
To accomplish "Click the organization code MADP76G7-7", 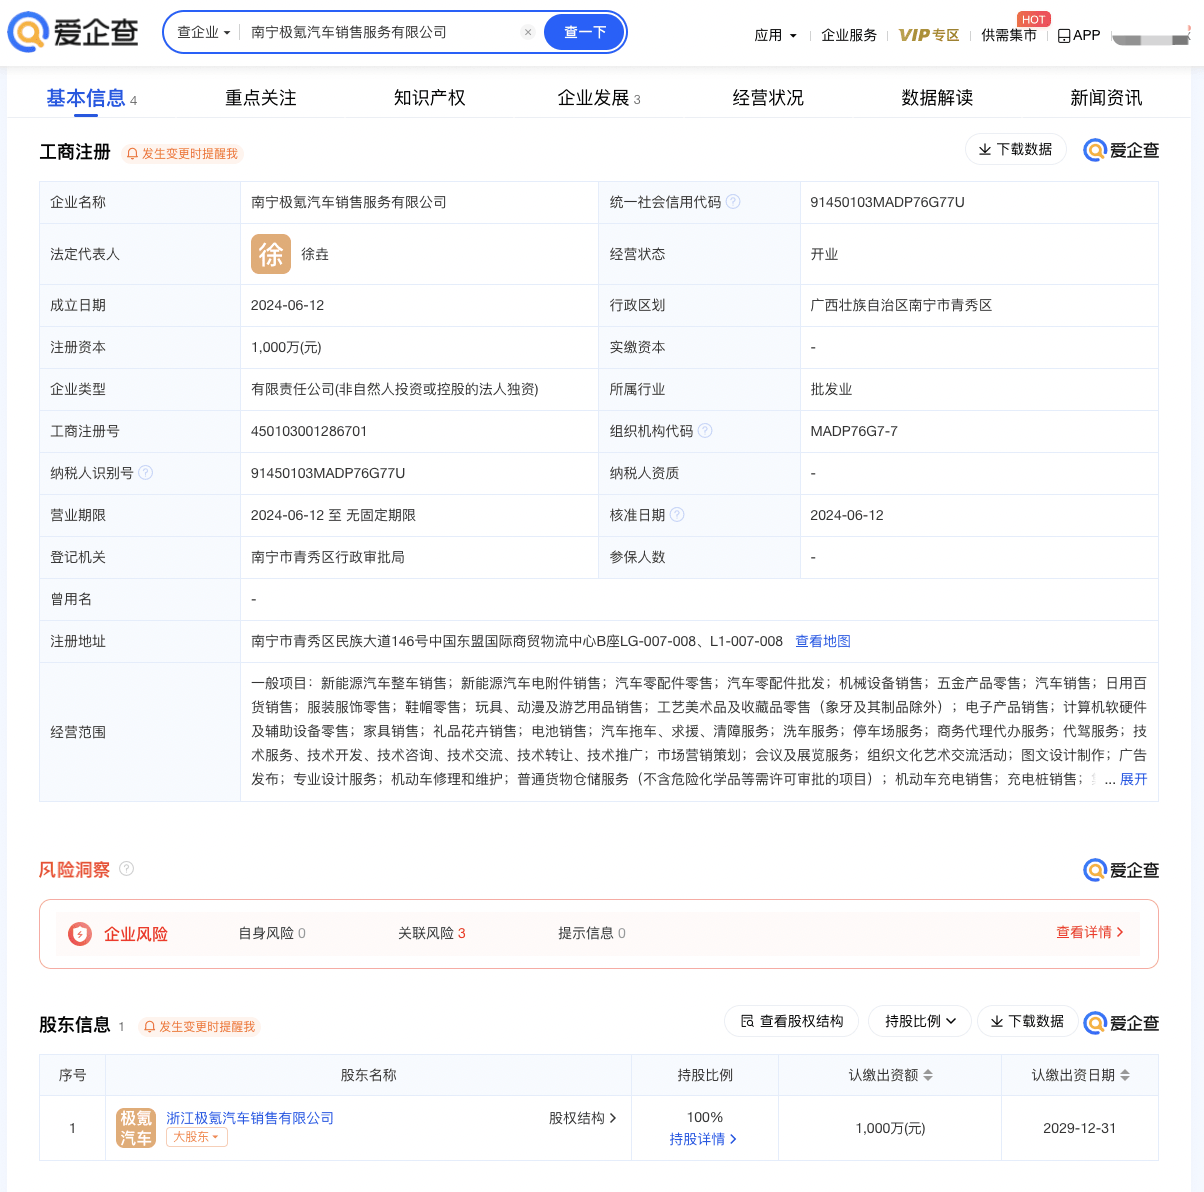I will [x=854, y=431].
